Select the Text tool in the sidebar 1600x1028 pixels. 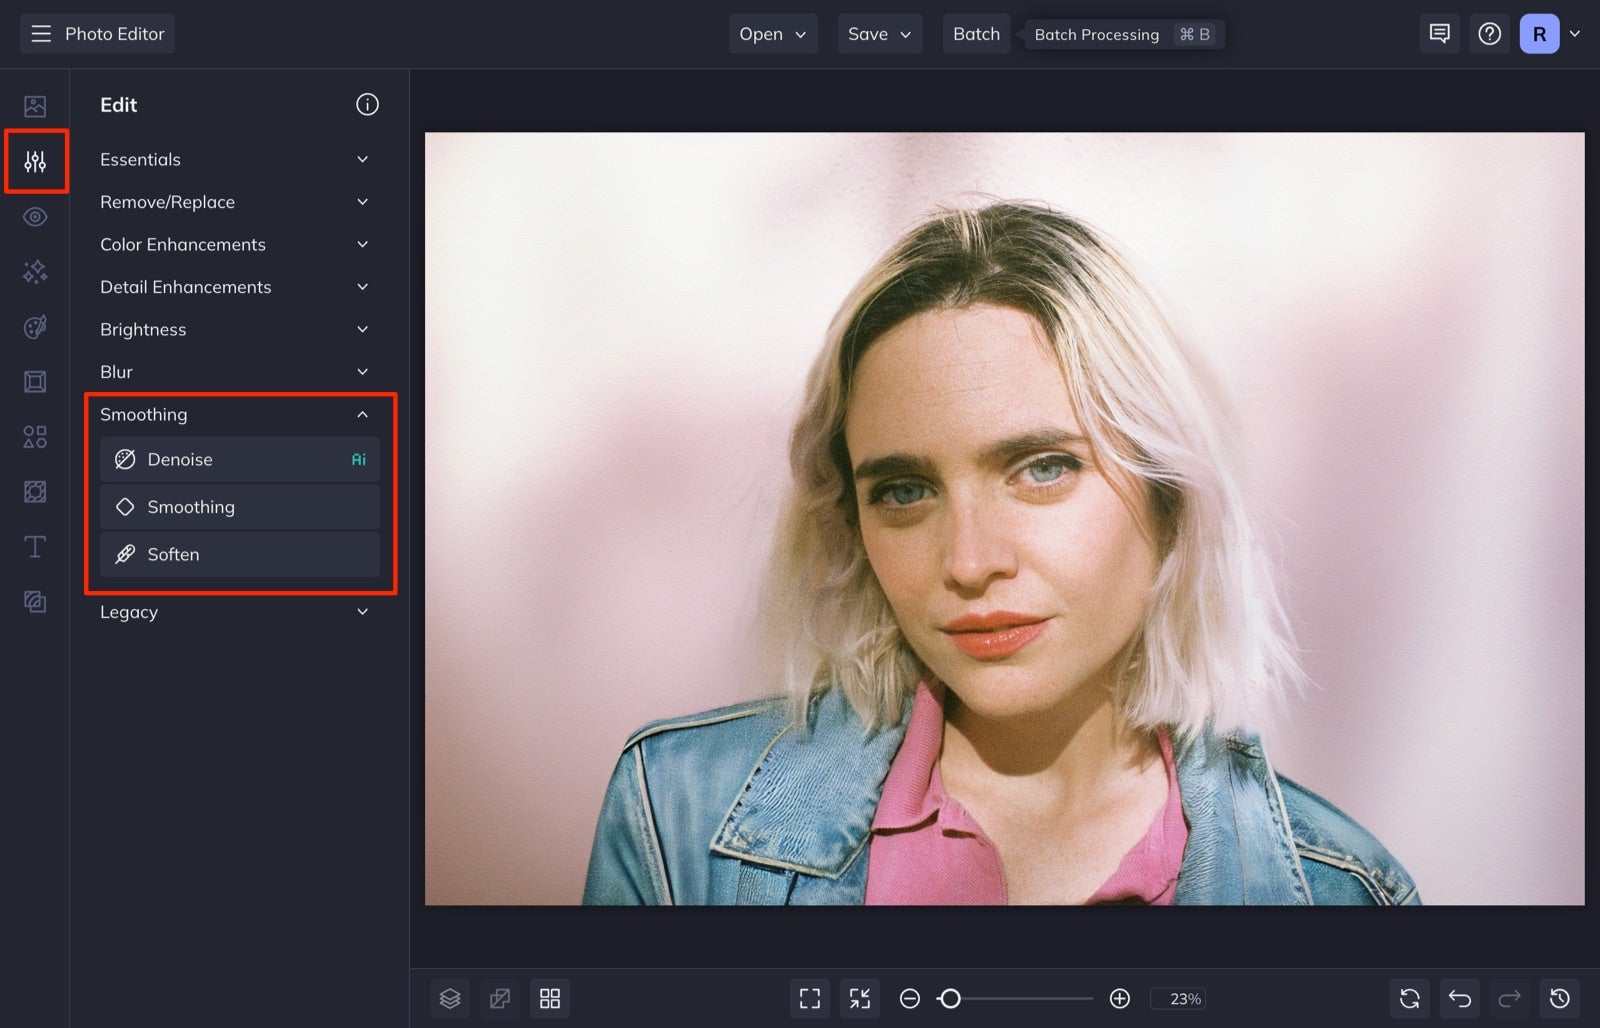(35, 546)
